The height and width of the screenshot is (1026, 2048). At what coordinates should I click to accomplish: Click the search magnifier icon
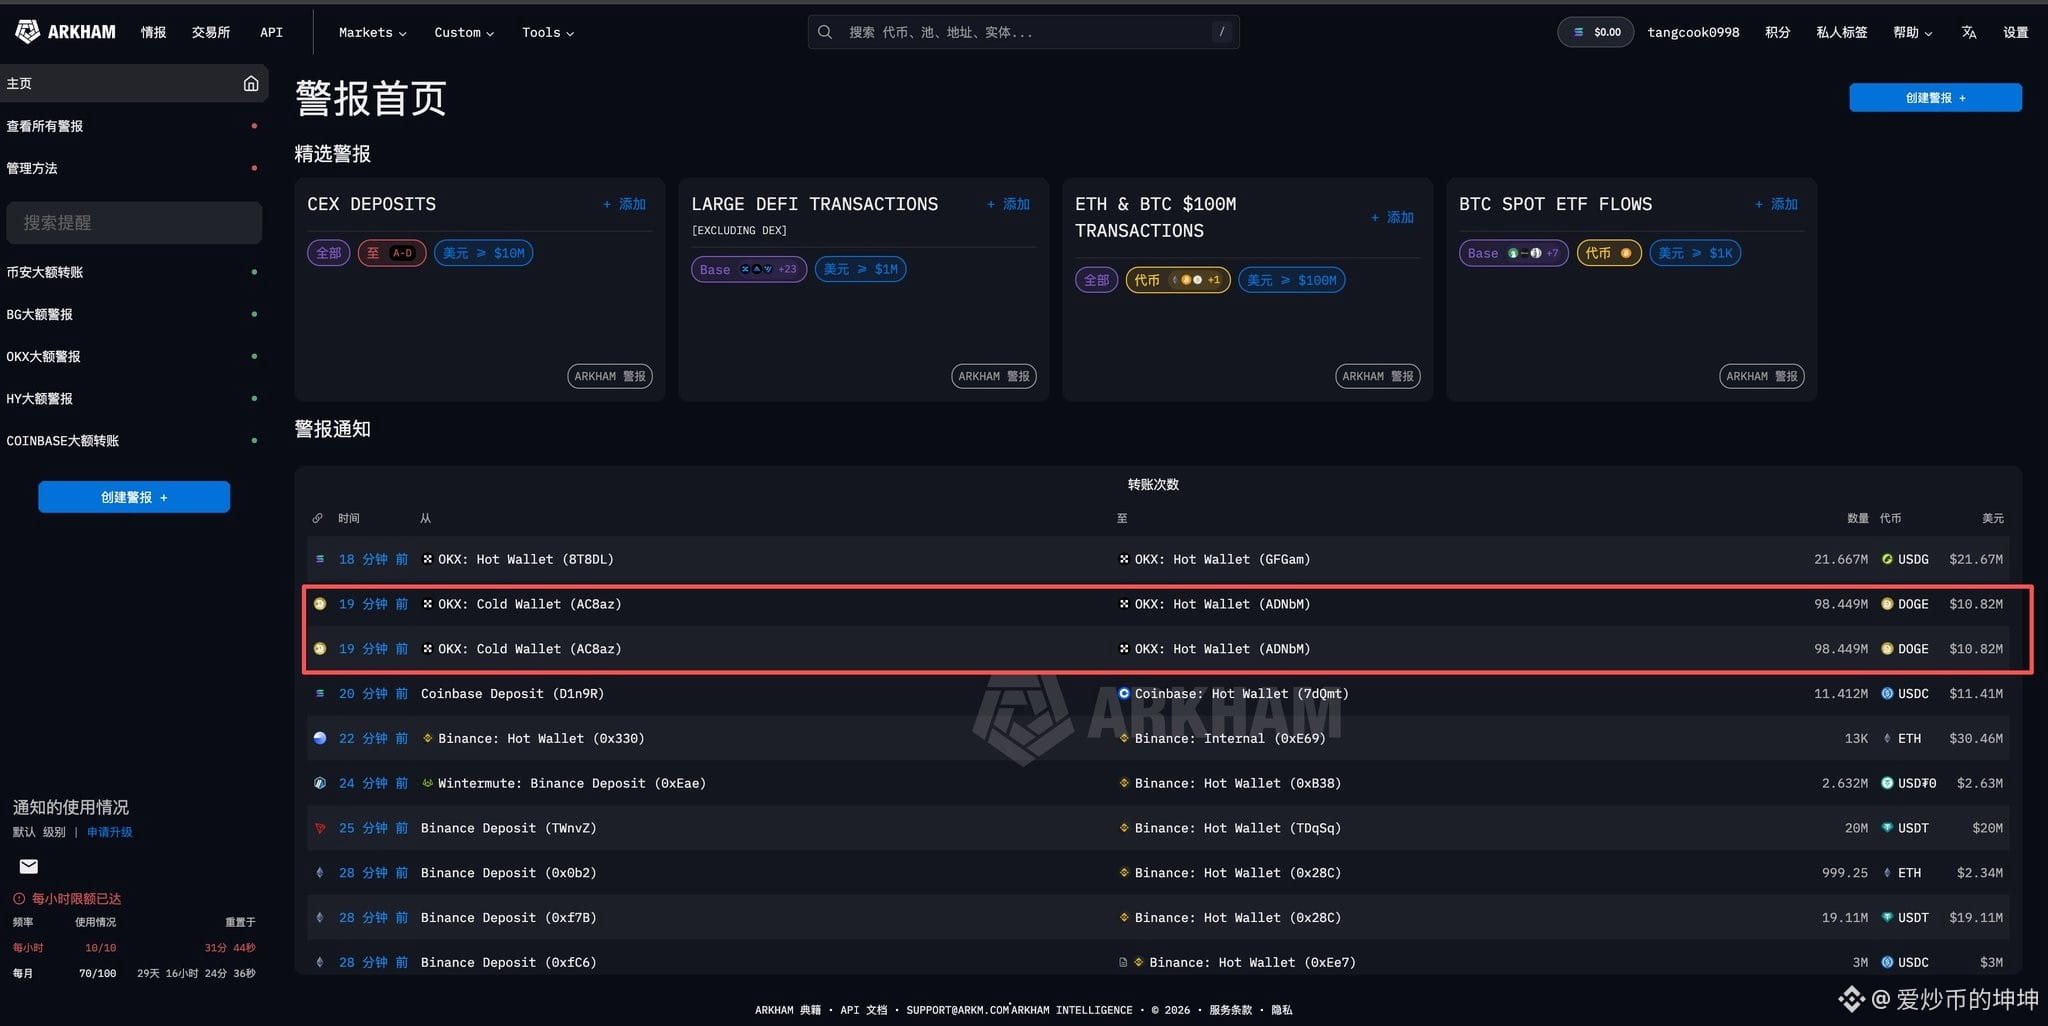point(825,32)
